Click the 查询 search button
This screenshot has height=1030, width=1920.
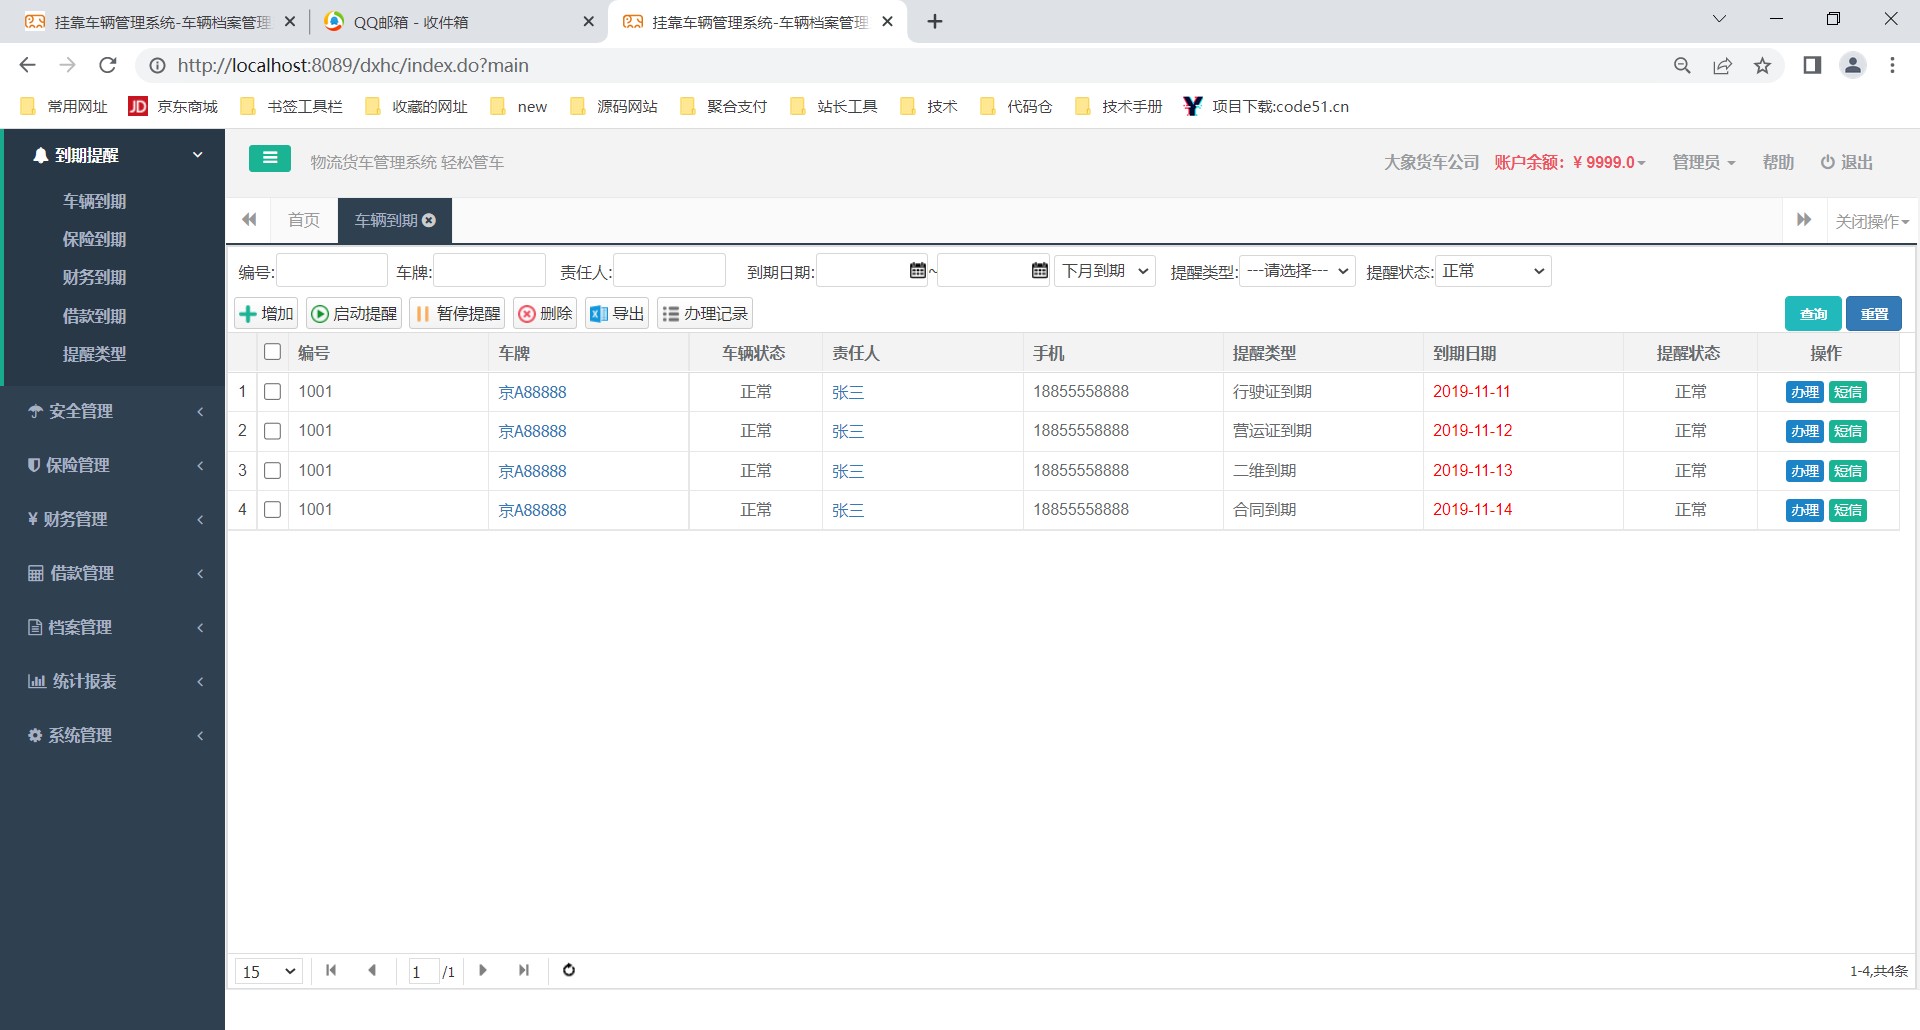tap(1813, 314)
